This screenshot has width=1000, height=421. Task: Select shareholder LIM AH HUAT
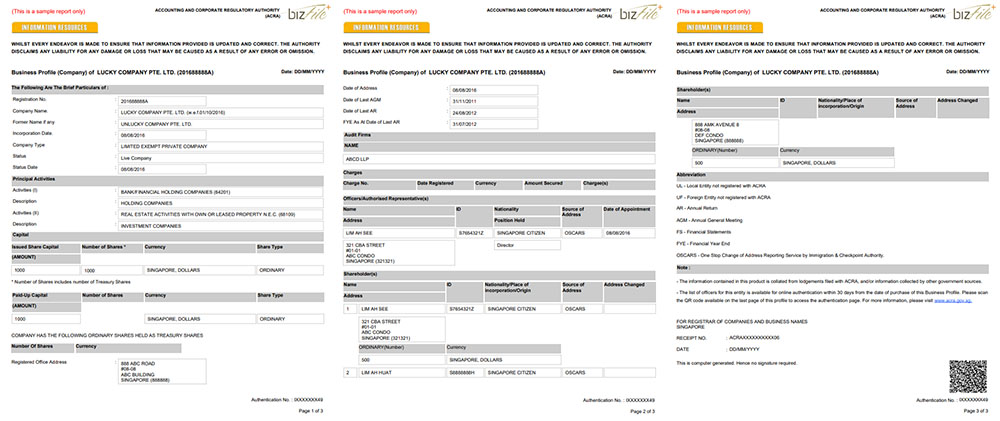click(x=401, y=373)
